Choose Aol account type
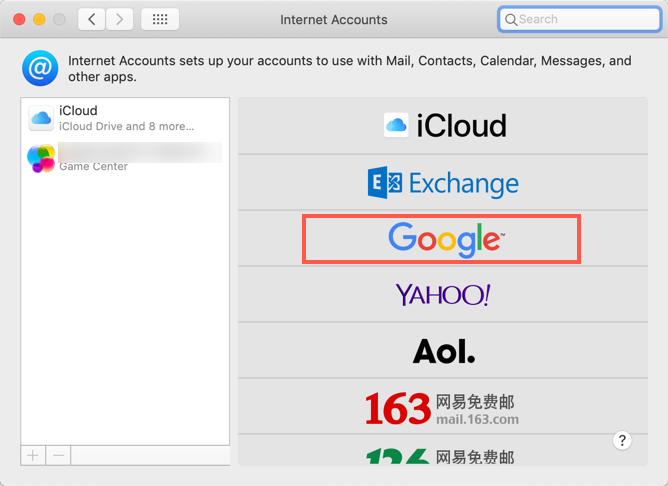 tap(443, 351)
